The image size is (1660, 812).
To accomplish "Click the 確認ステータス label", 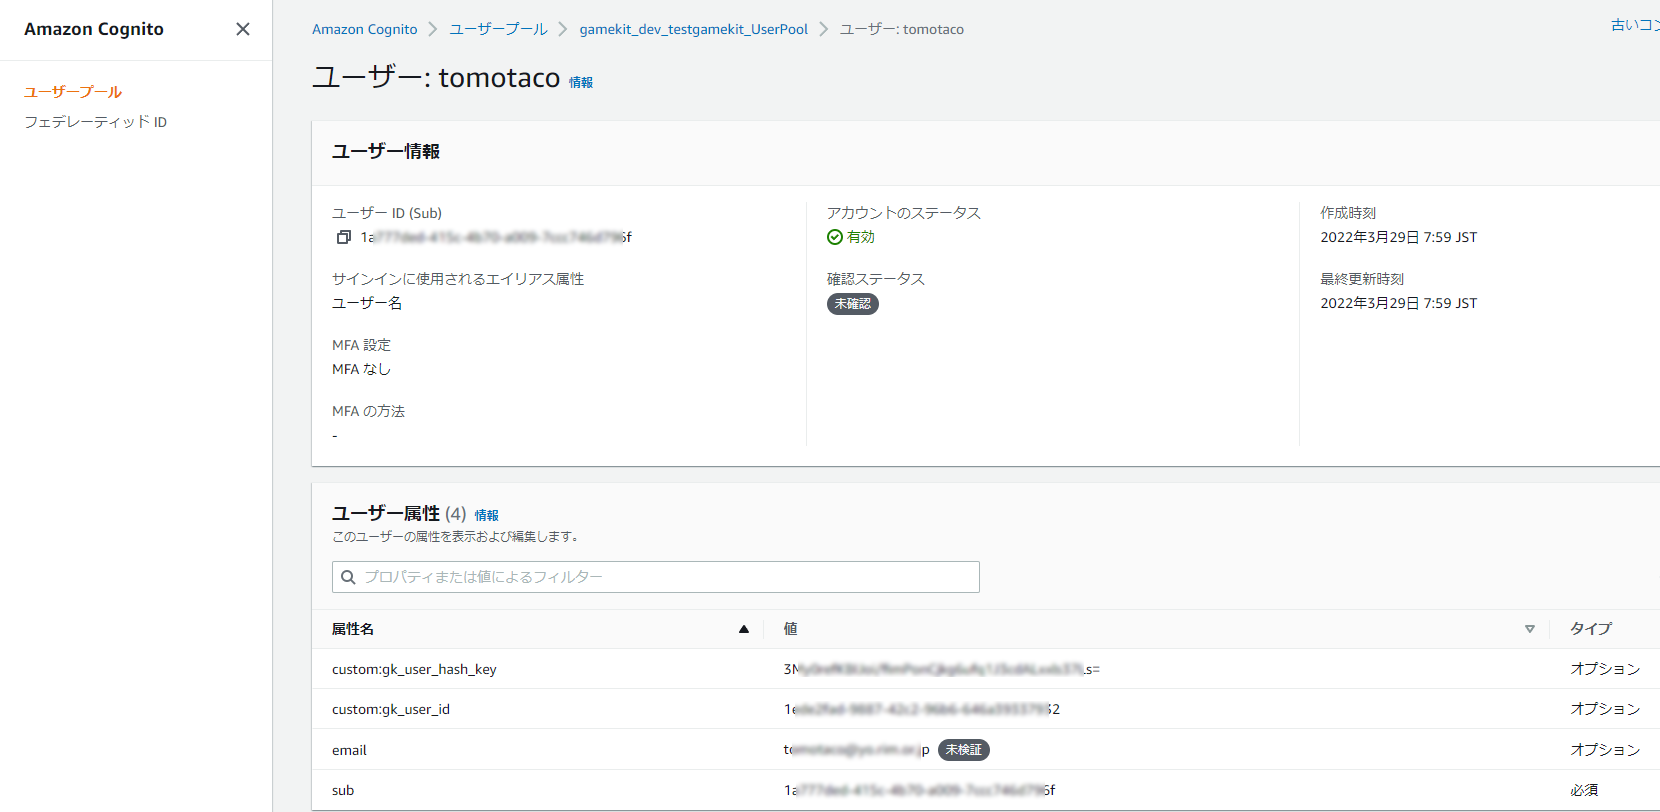I will tap(876, 279).
